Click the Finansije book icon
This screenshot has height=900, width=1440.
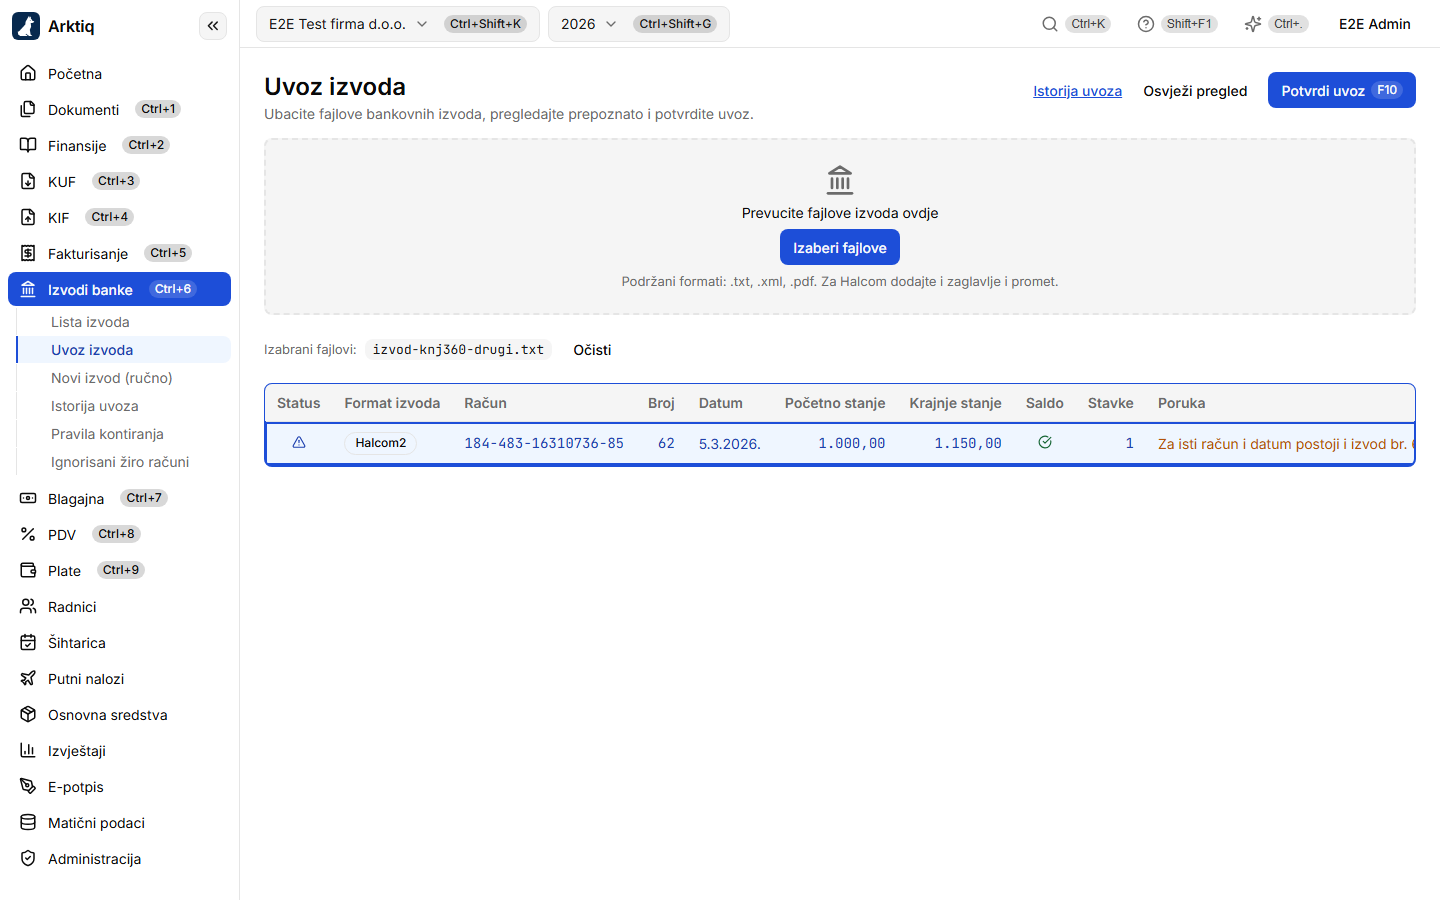28,145
